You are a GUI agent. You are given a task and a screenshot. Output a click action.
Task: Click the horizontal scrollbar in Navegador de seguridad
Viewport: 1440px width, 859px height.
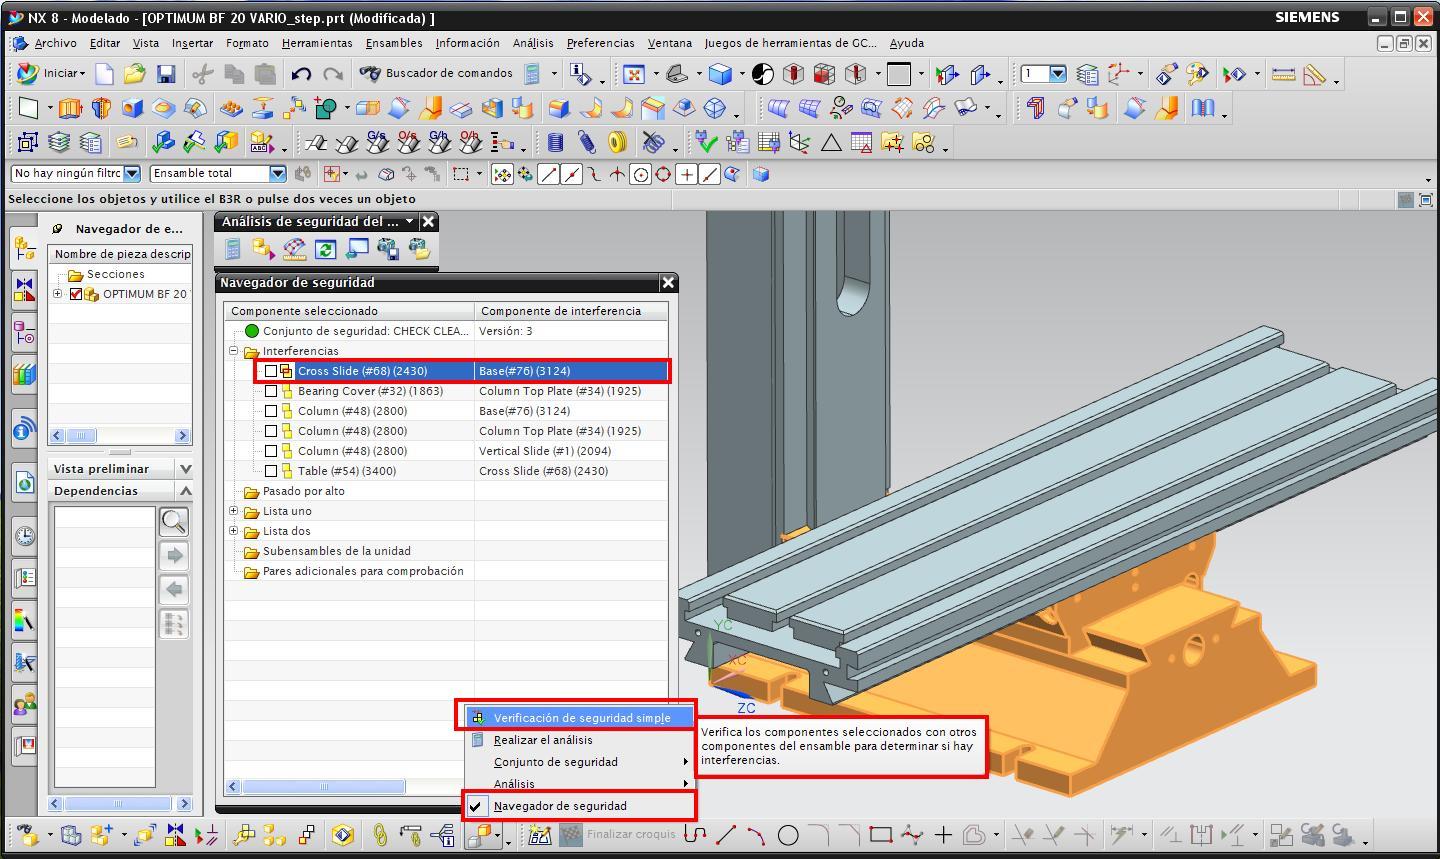pyautogui.click(x=323, y=786)
